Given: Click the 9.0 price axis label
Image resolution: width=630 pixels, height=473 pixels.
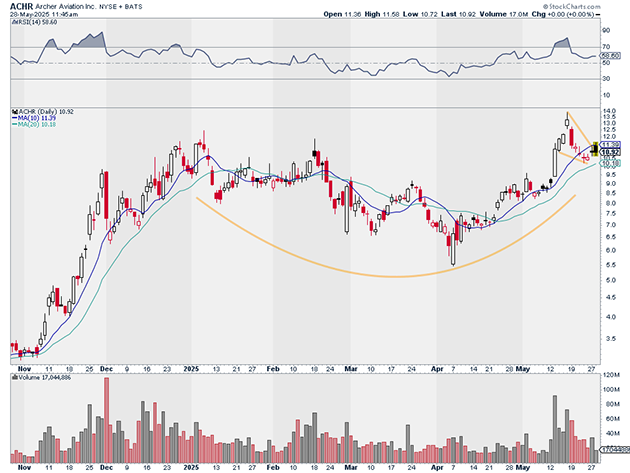Looking at the screenshot, I should (x=610, y=184).
